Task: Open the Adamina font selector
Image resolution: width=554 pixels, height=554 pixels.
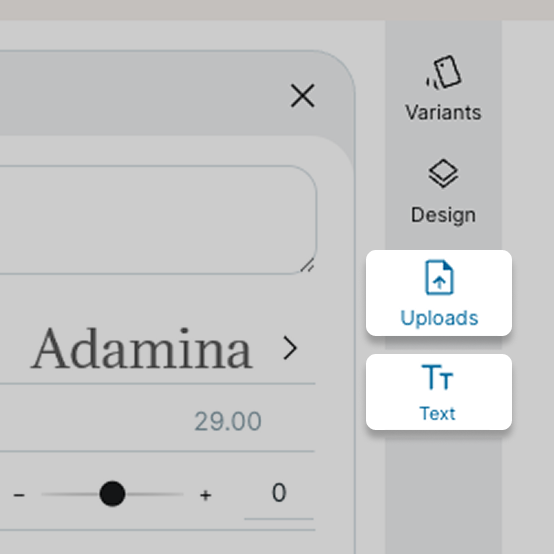Action: coord(158,348)
